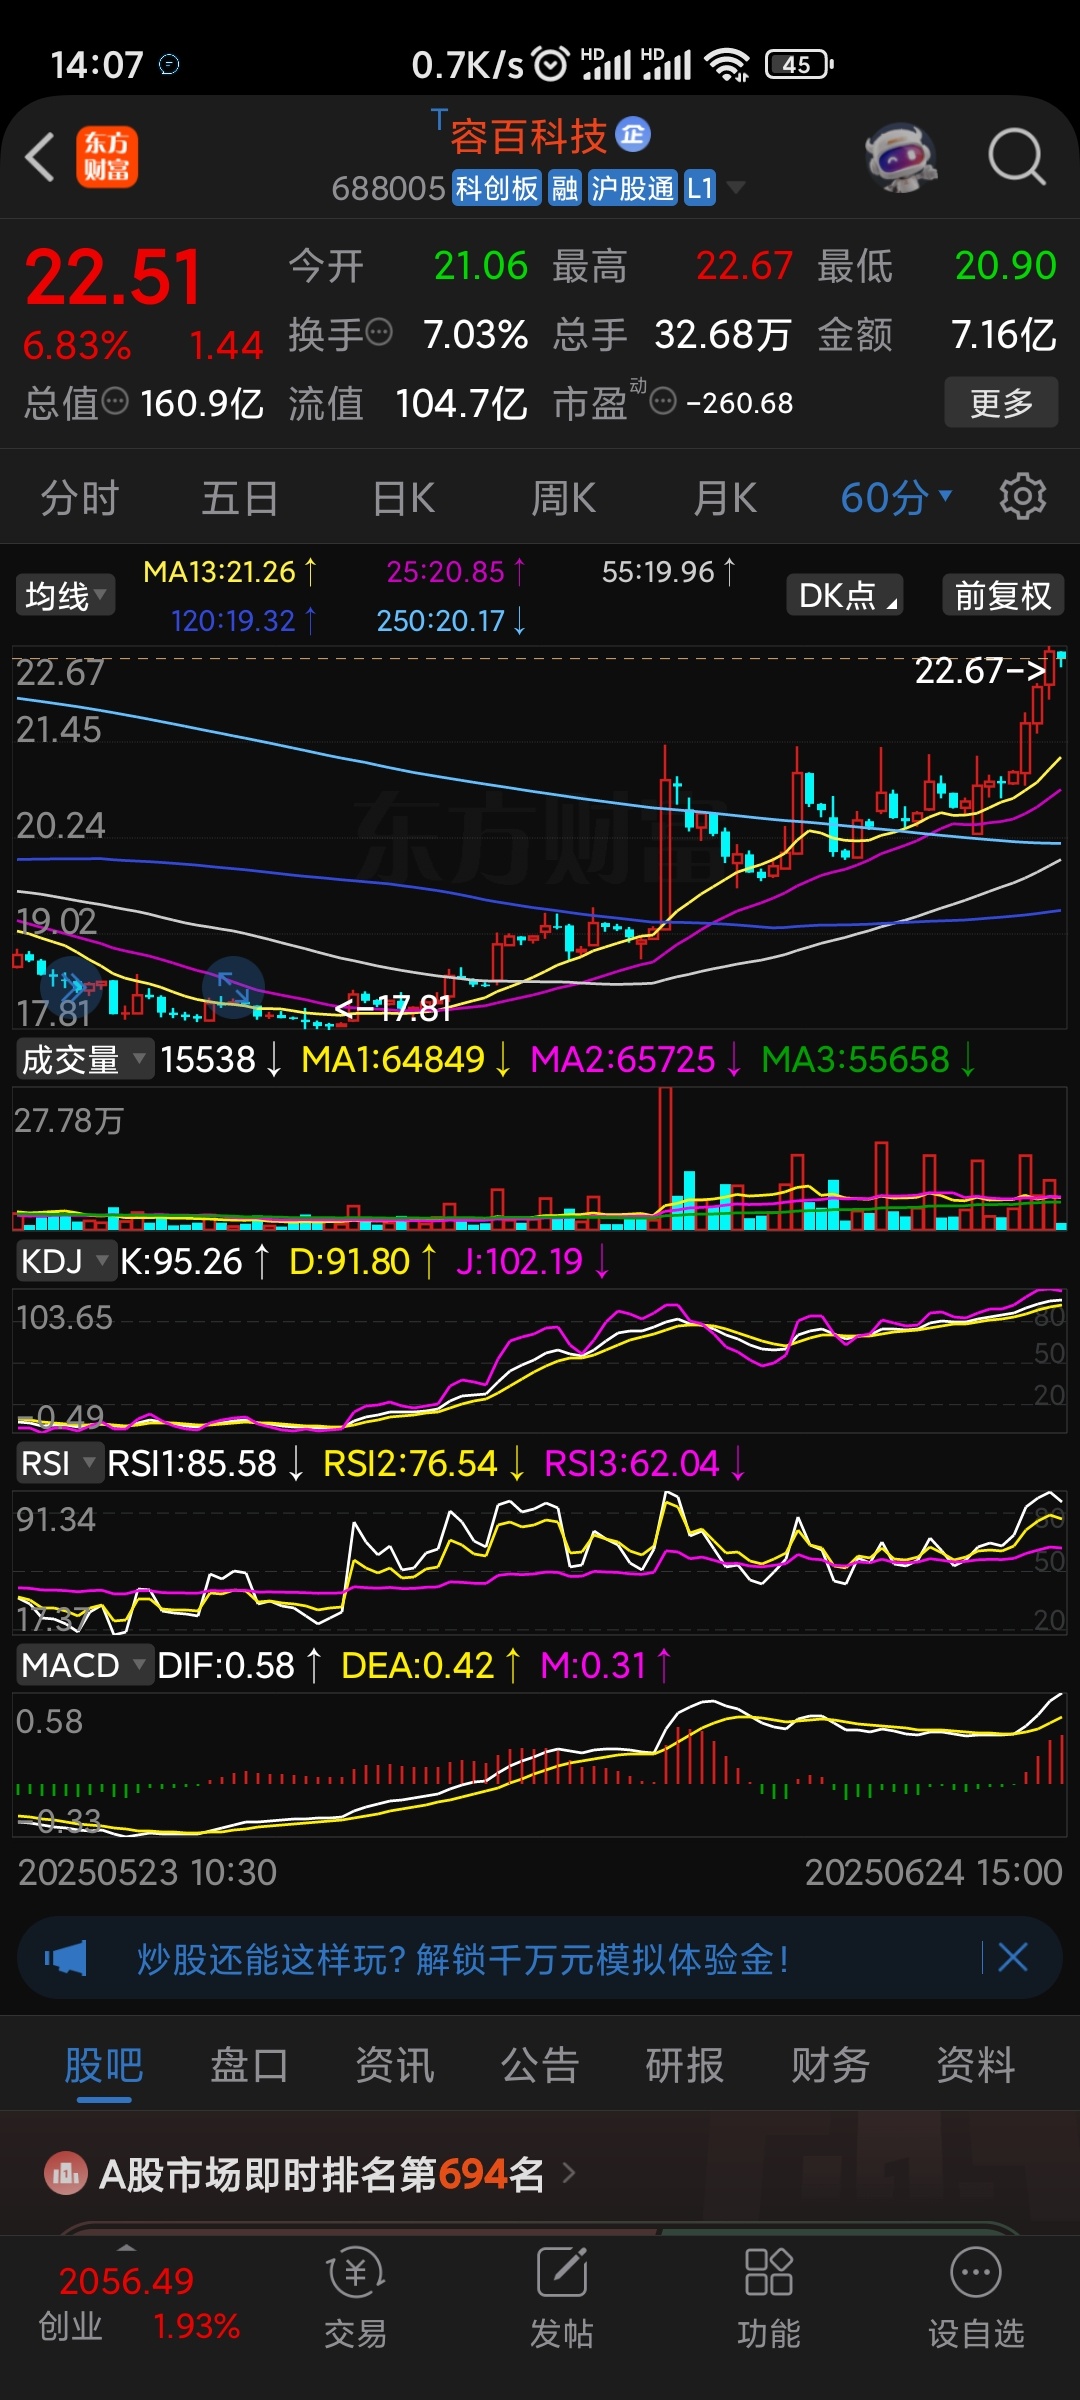Select the 盘口 tab
Image resolution: width=1080 pixels, height=2400 pixels.
249,2065
